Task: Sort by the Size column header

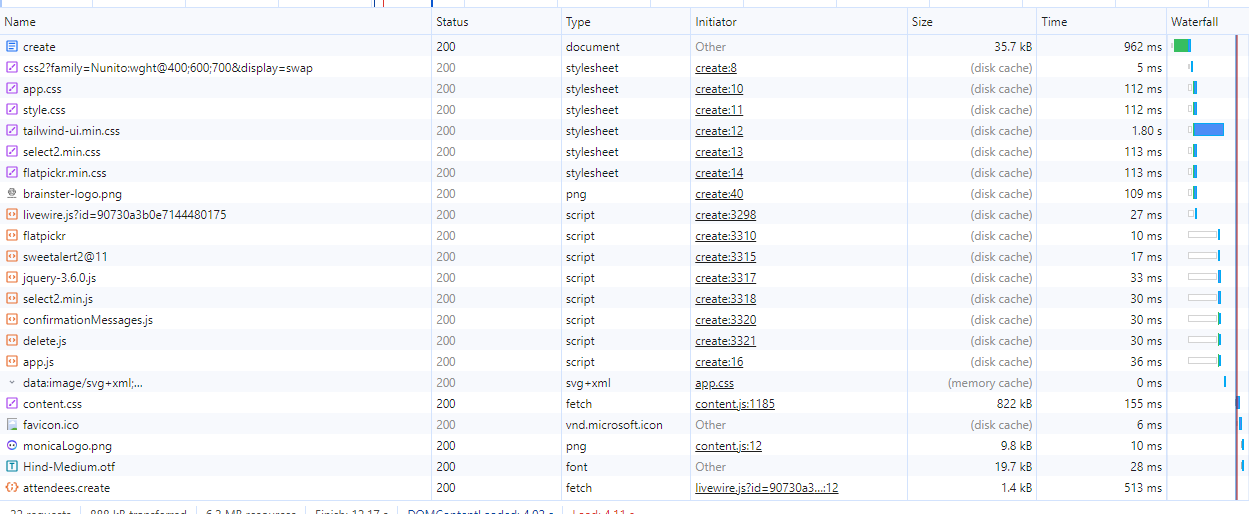Action: [922, 21]
